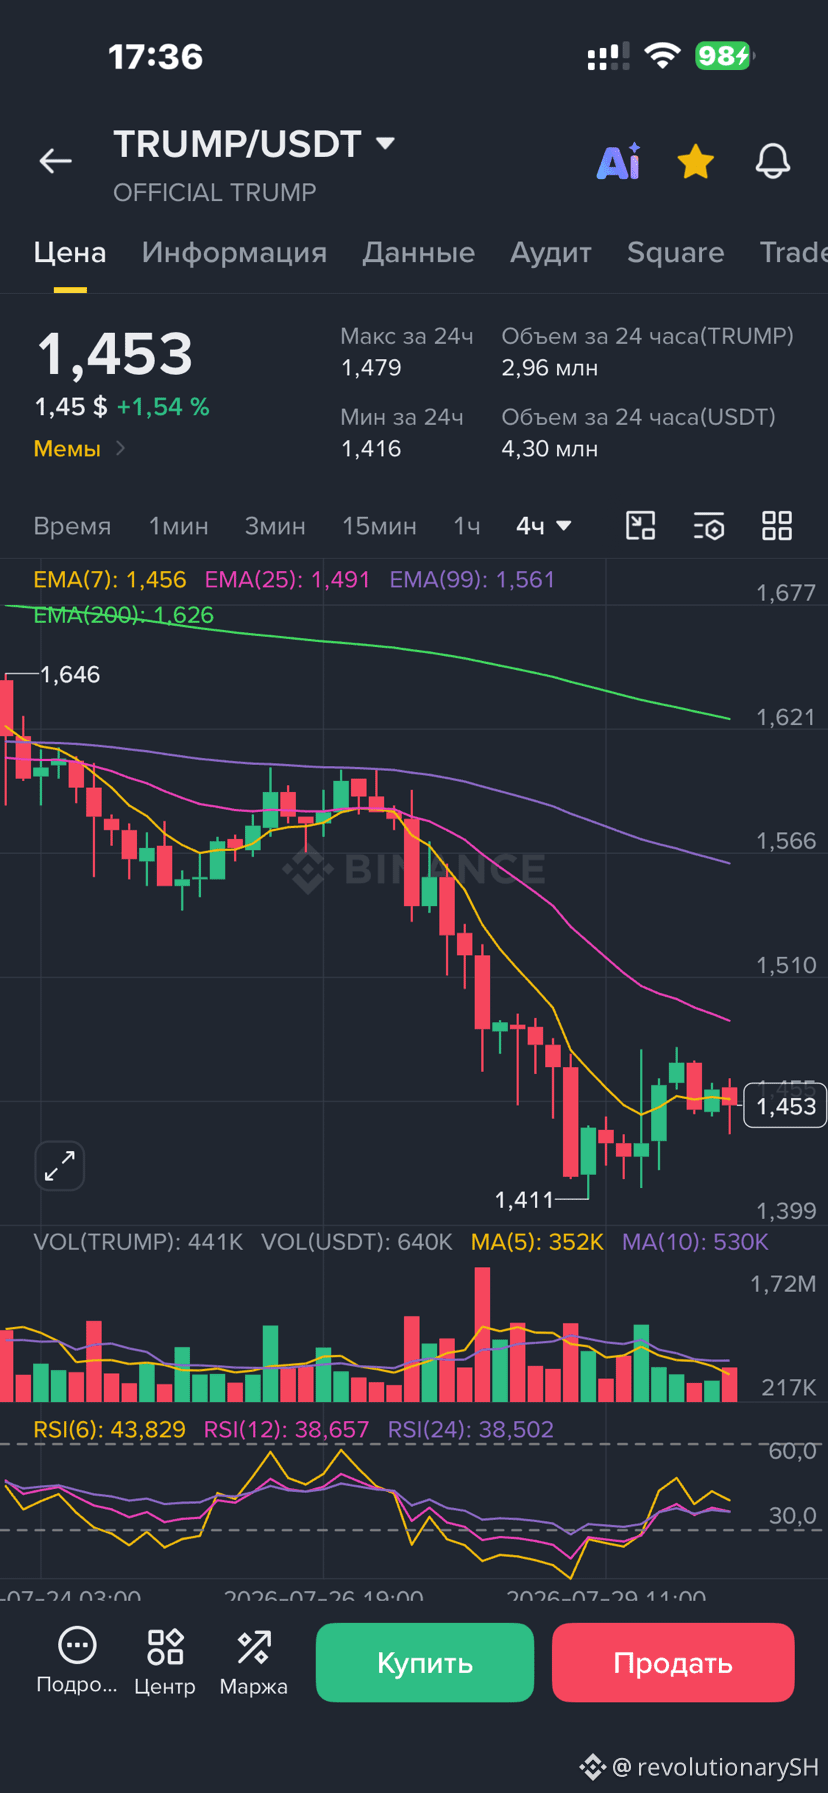
Task: Click the EMA(99): 1,561 indicator label
Action: 472,580
